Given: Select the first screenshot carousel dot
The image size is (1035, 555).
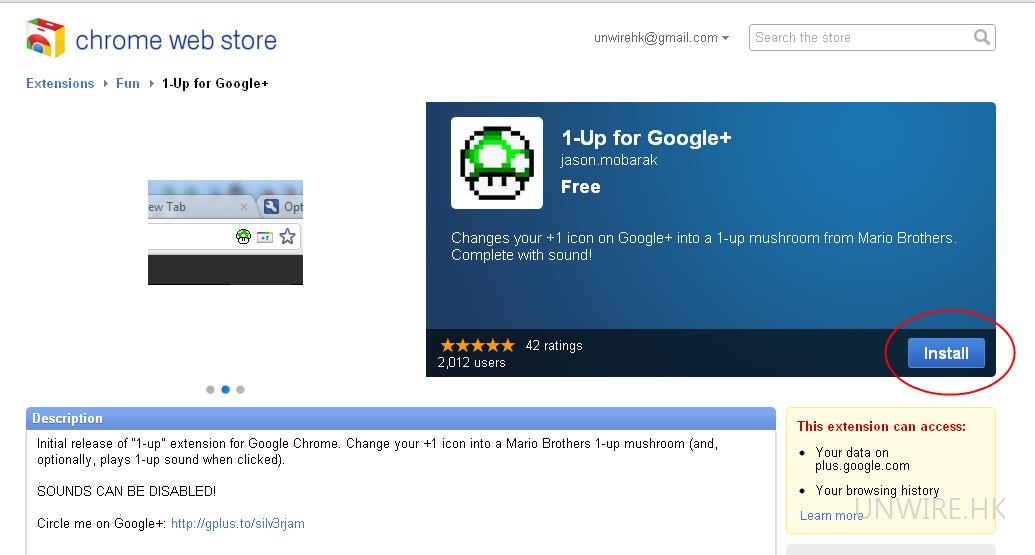Looking at the screenshot, I should tap(210, 389).
